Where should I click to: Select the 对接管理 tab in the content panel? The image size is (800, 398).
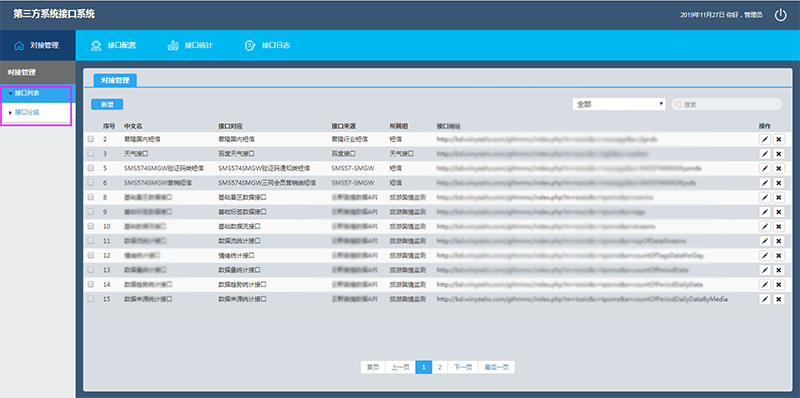pos(115,80)
